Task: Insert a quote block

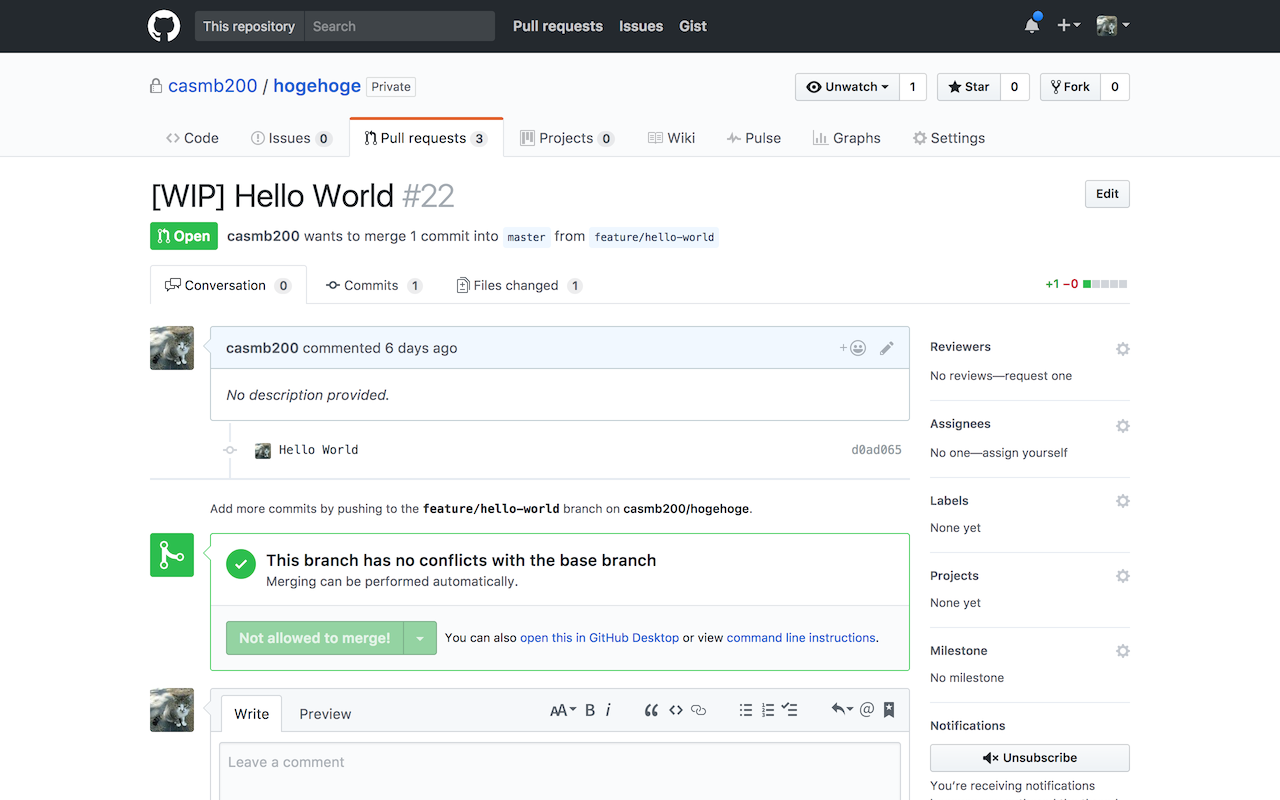Action: (x=651, y=710)
